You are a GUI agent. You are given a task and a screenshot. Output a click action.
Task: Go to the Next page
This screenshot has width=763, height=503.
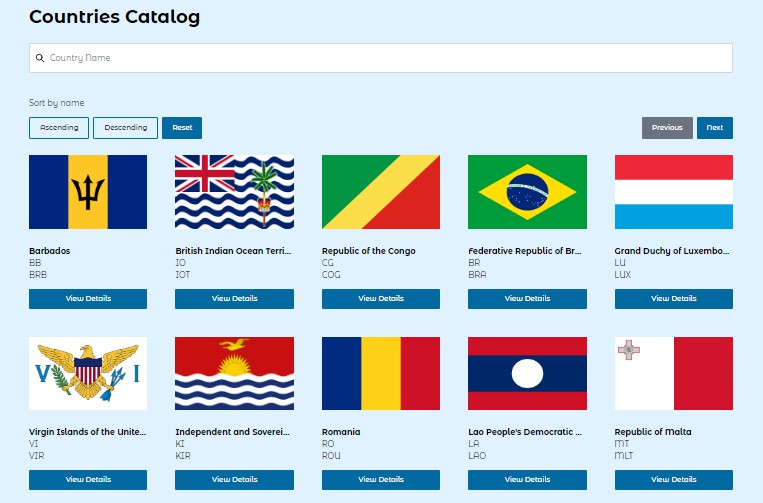(714, 128)
